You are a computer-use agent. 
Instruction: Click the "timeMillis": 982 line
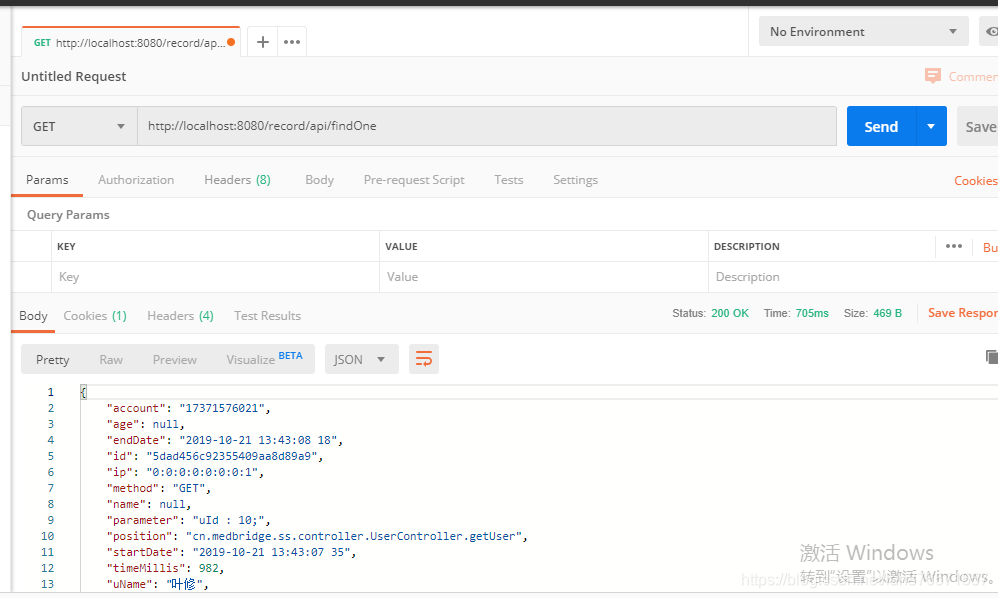tap(165, 568)
